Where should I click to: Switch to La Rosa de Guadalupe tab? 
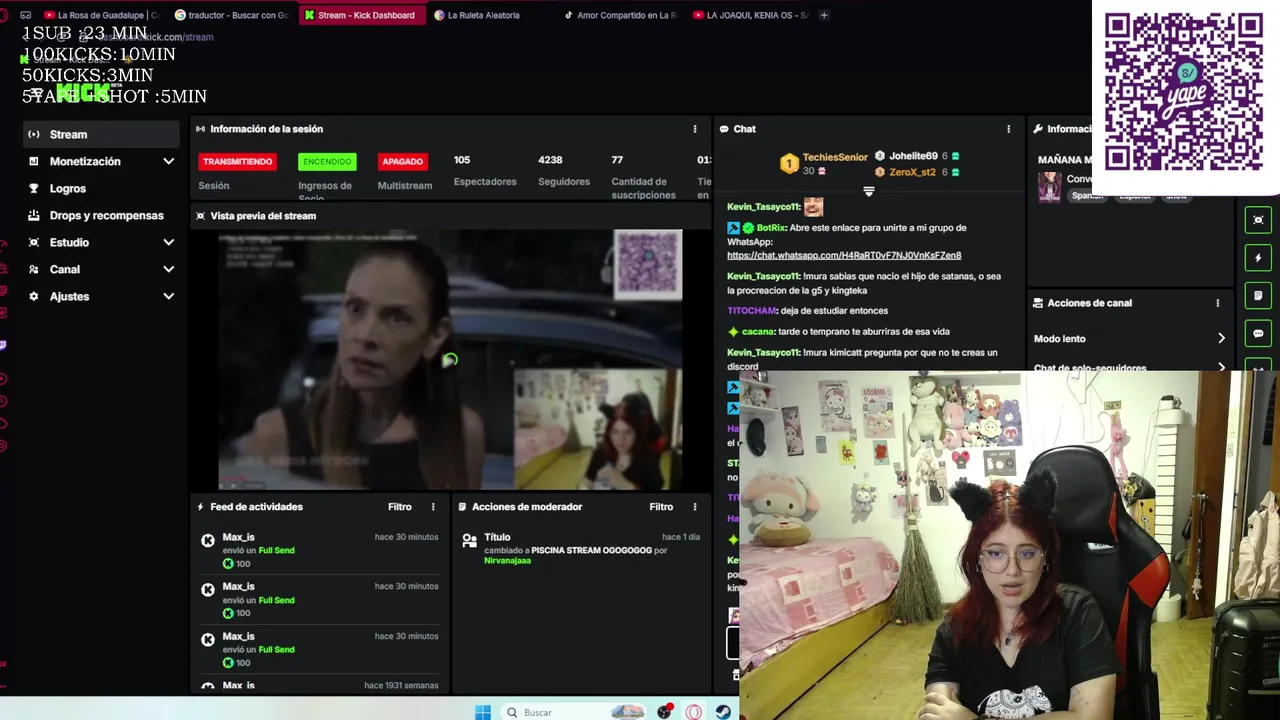100,15
